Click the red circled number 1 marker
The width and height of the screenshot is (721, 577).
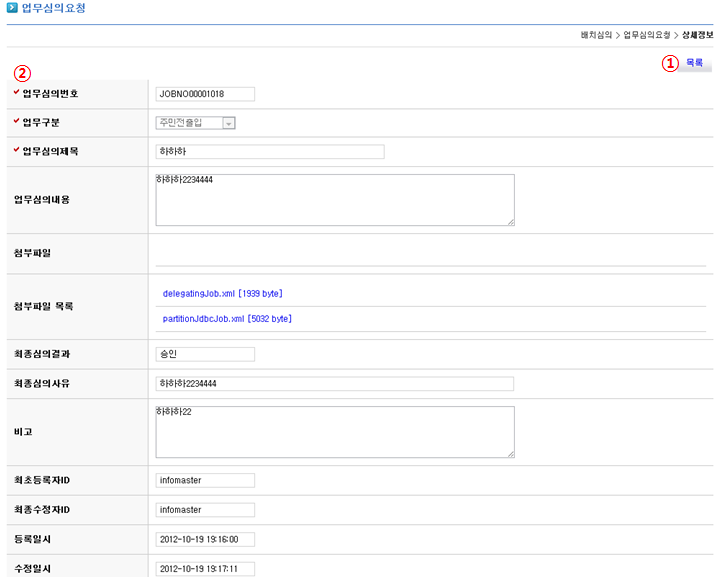pos(671,63)
